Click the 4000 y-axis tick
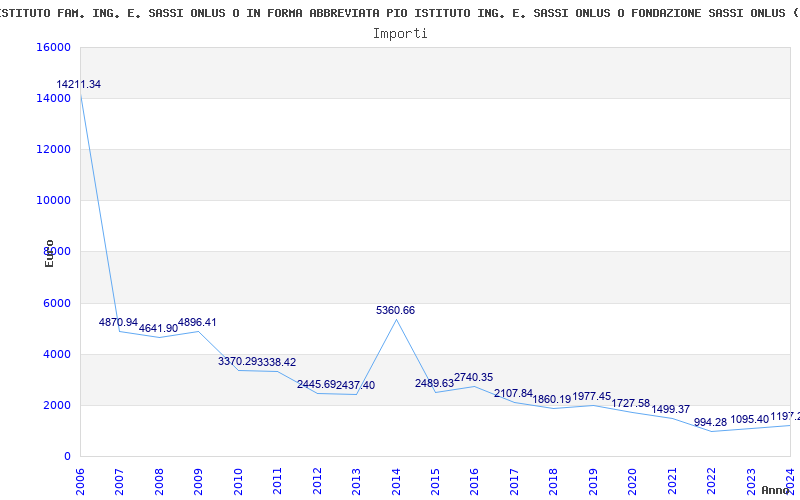The image size is (800, 500). point(57,354)
